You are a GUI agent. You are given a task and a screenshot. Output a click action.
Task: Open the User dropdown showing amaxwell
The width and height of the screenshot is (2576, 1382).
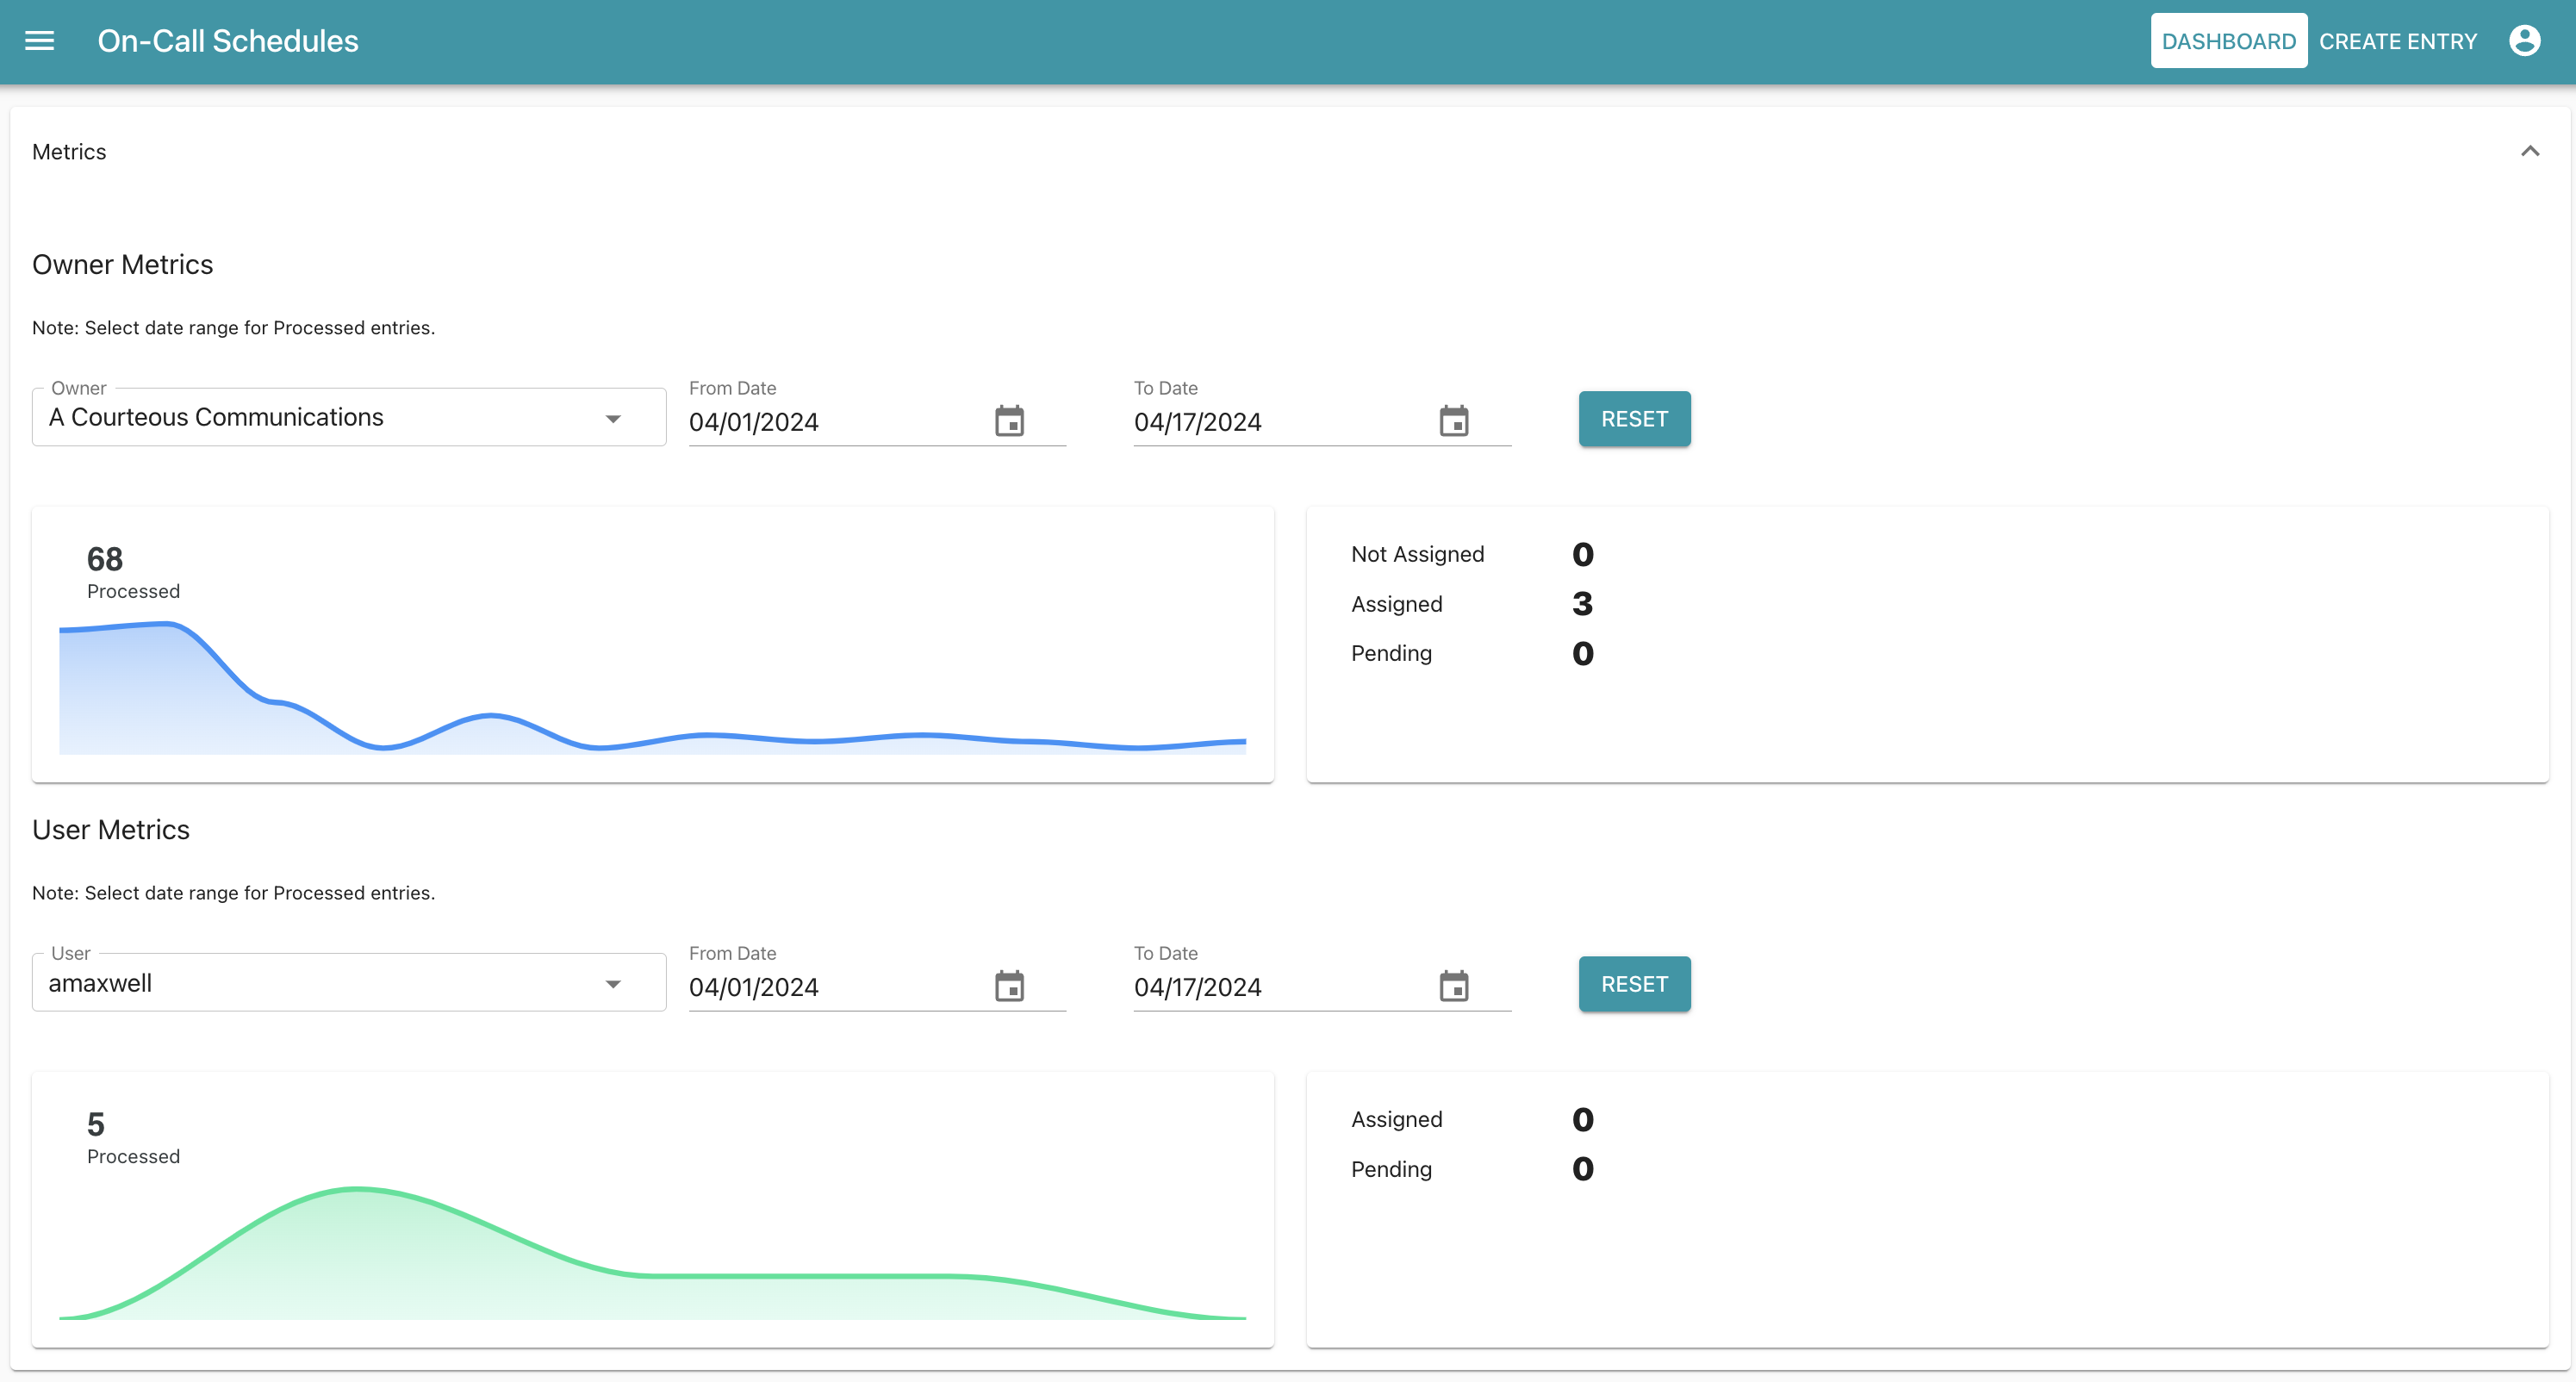349,983
